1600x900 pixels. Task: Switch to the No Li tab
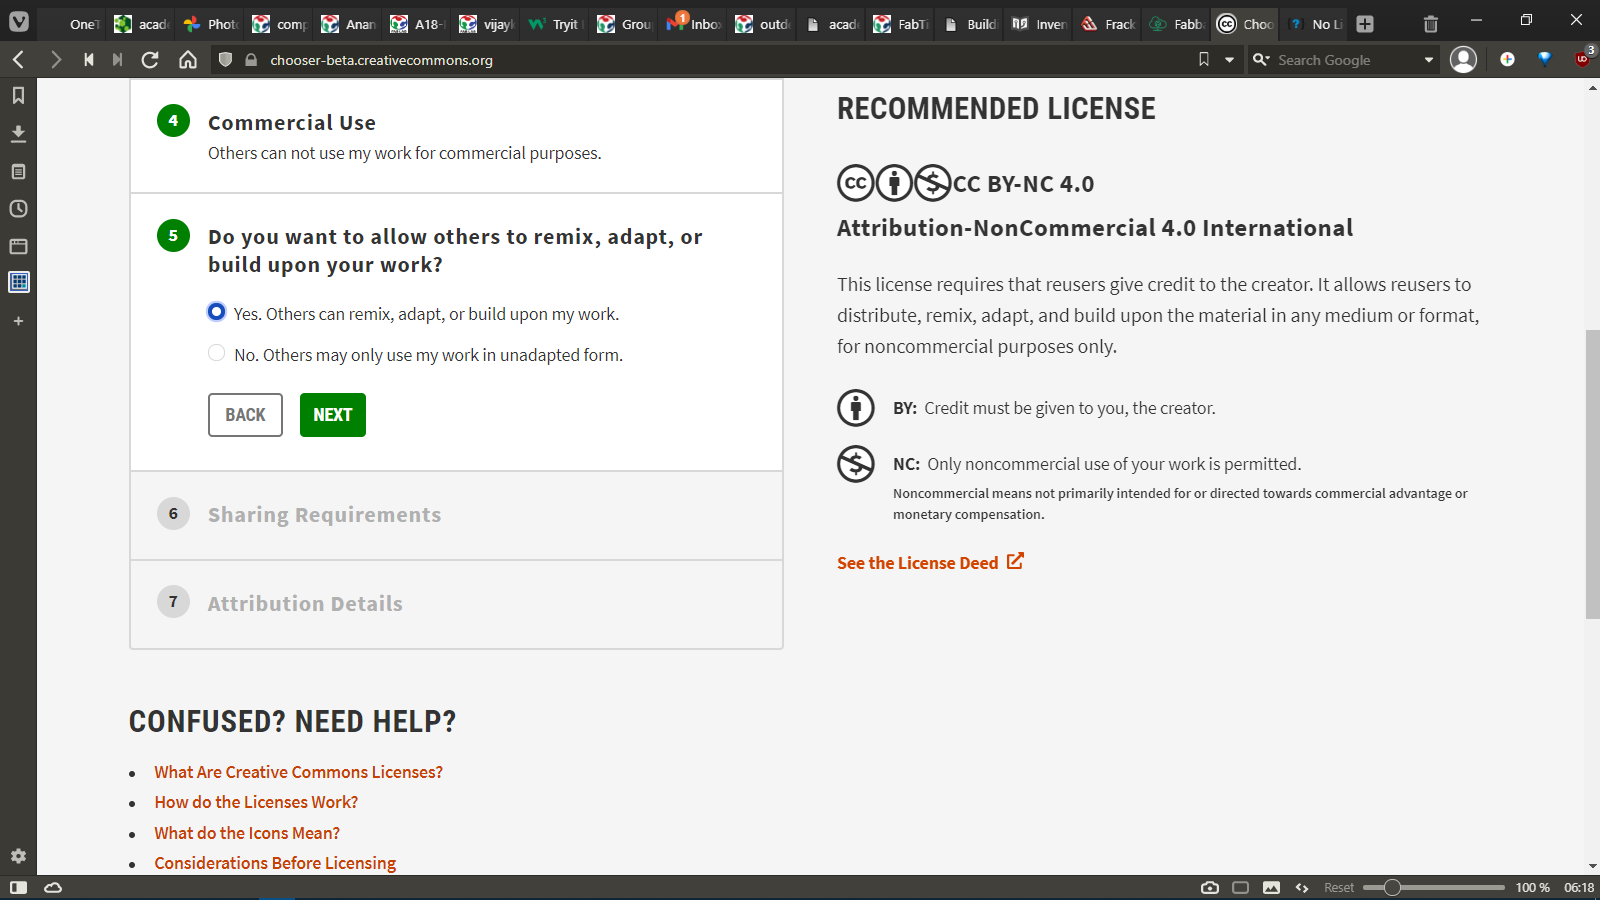point(1316,24)
